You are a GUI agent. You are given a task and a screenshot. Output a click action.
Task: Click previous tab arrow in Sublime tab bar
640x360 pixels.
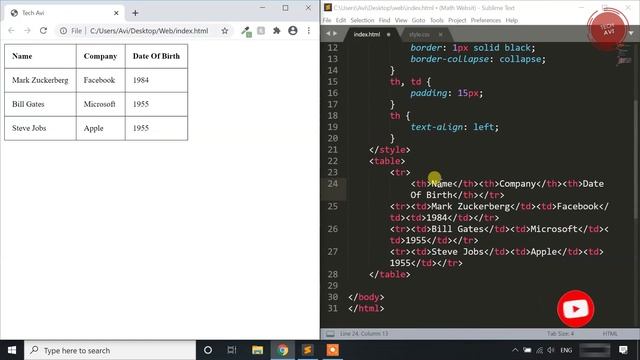[328, 34]
